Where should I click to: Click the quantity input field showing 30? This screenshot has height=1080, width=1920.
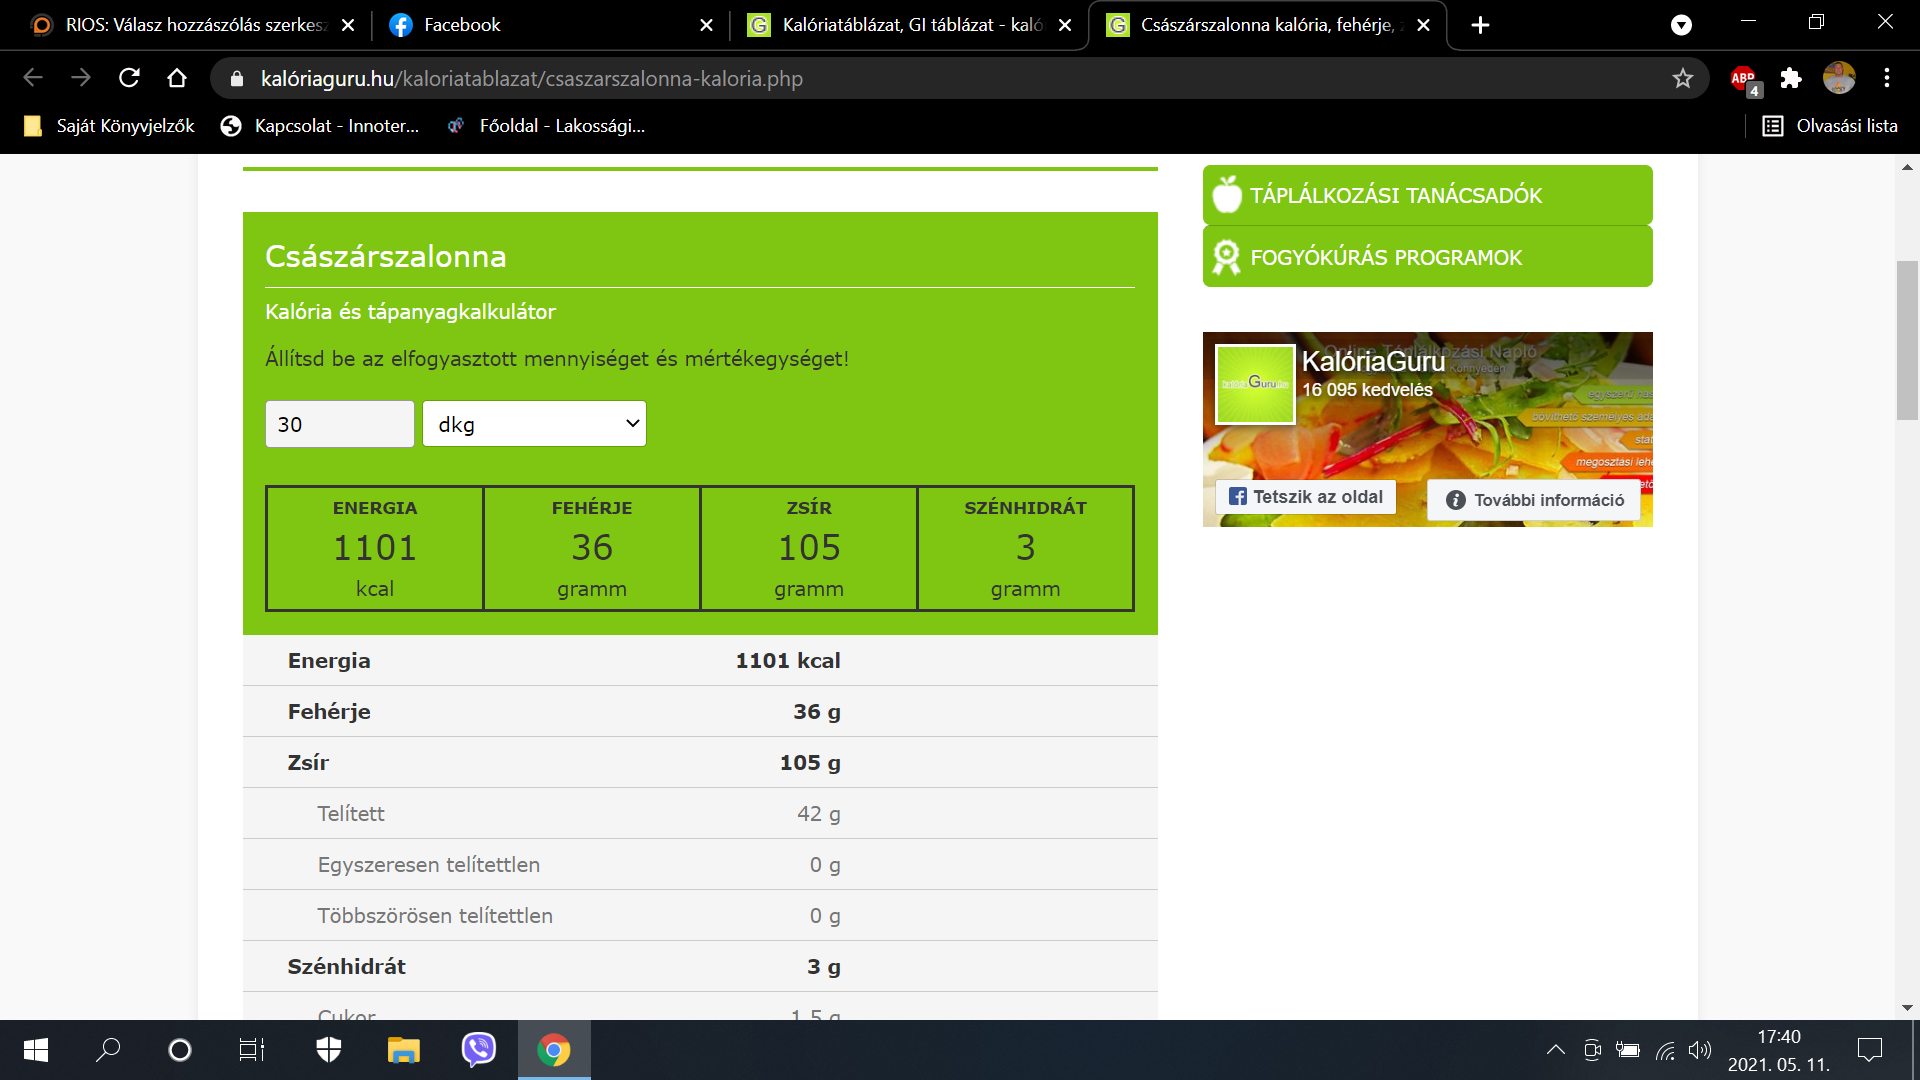click(339, 424)
